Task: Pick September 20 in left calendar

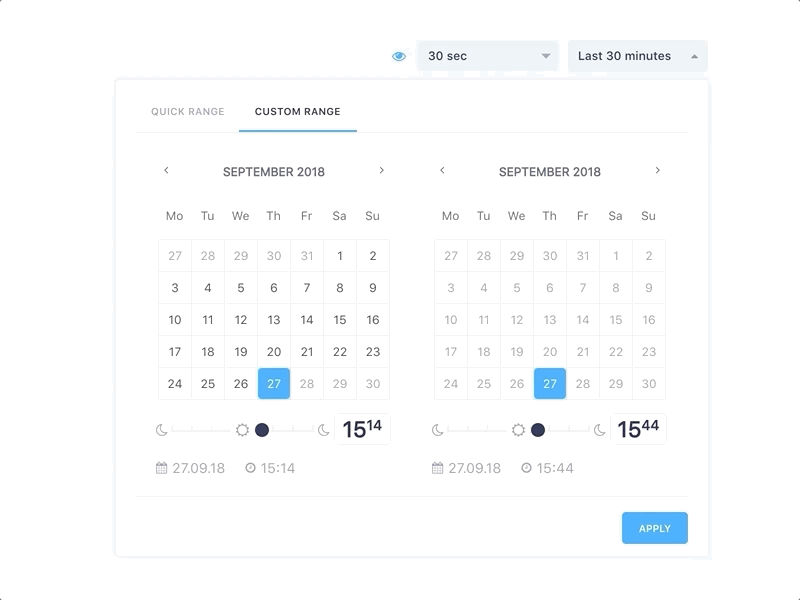Action: tap(274, 352)
